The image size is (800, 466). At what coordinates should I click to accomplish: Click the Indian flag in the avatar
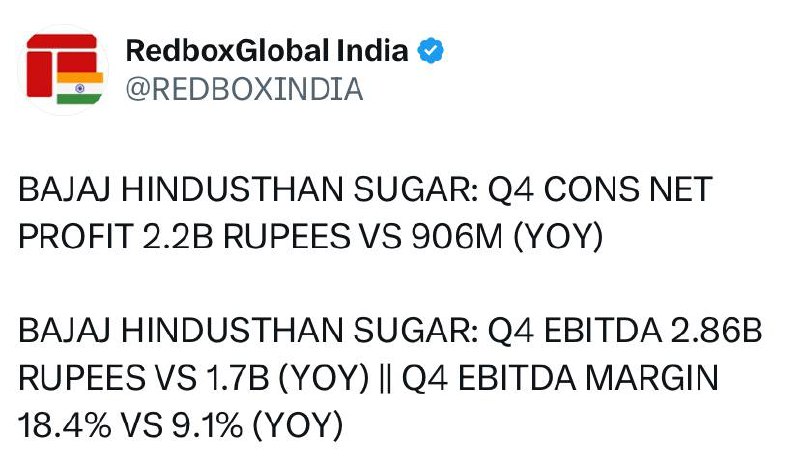point(80,88)
